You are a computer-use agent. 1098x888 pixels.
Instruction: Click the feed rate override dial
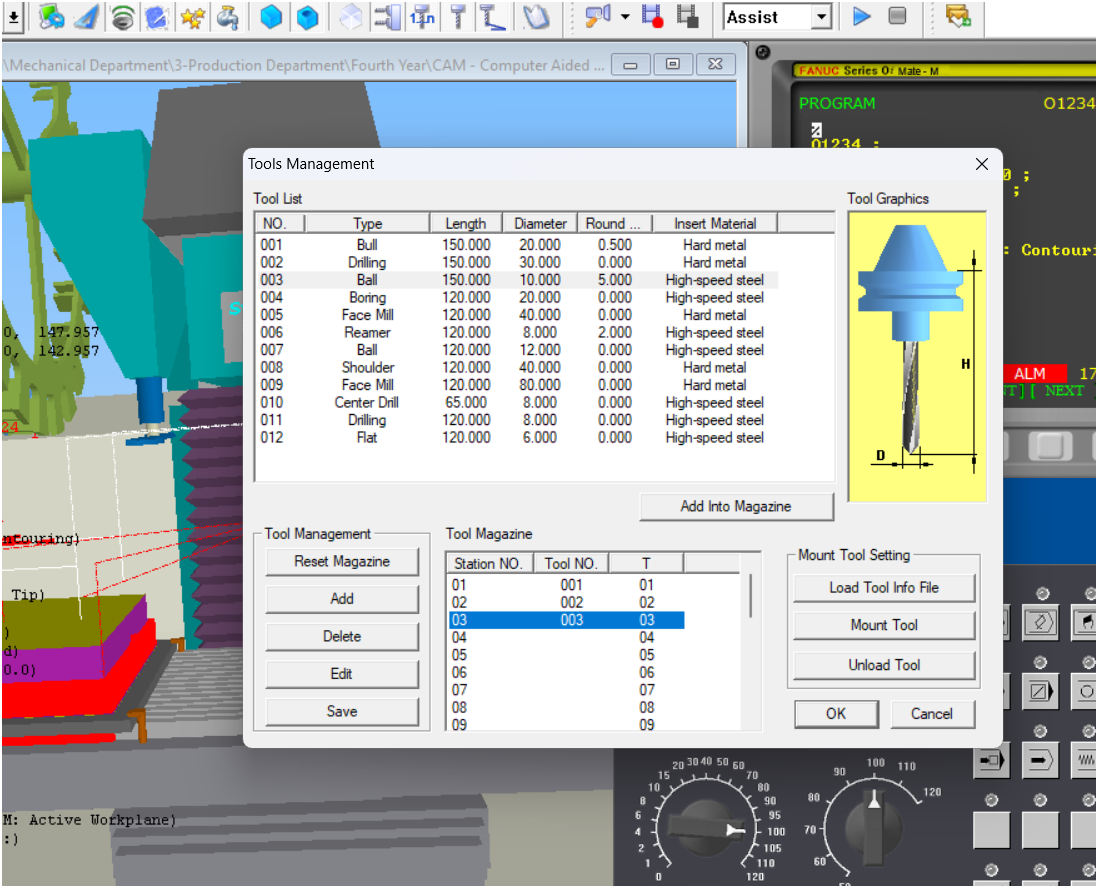click(x=708, y=826)
